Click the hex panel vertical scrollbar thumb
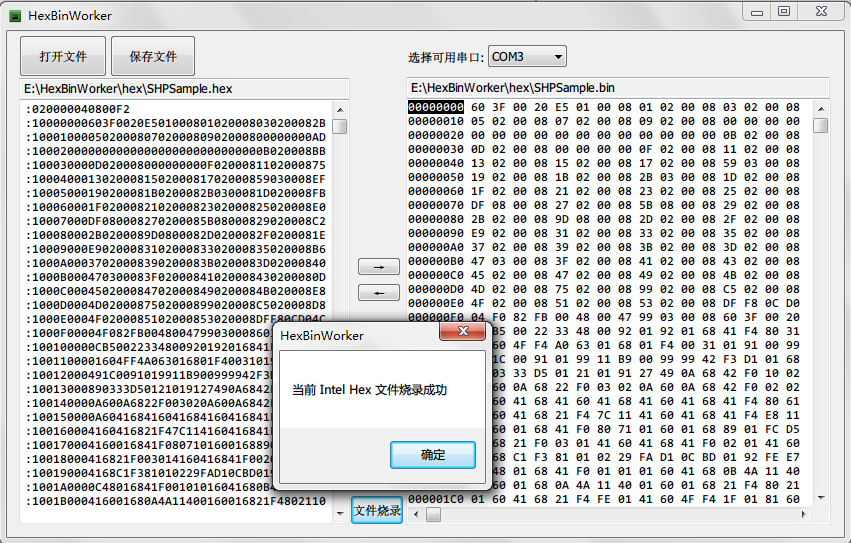Screen dimensions: 851x543 point(340,127)
